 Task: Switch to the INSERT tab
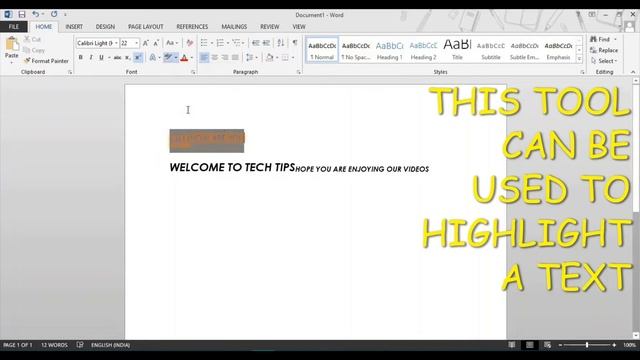point(74,27)
